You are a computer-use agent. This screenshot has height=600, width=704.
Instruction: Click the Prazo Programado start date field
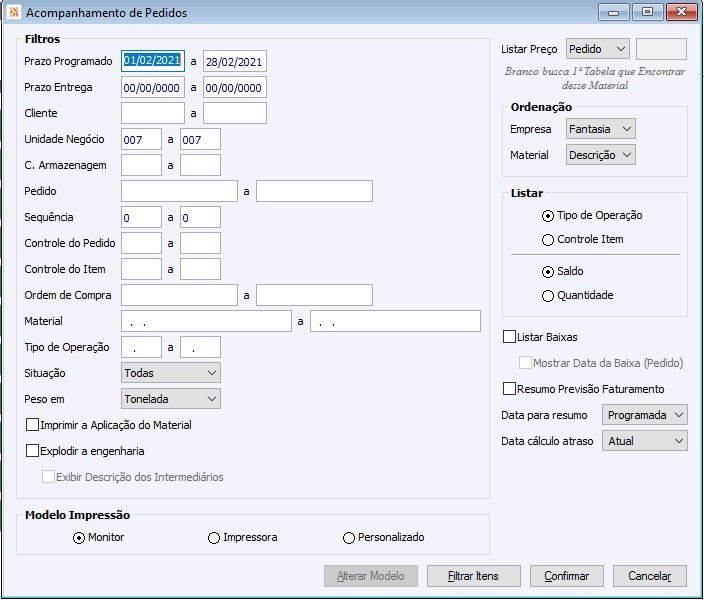pyautogui.click(x=153, y=61)
